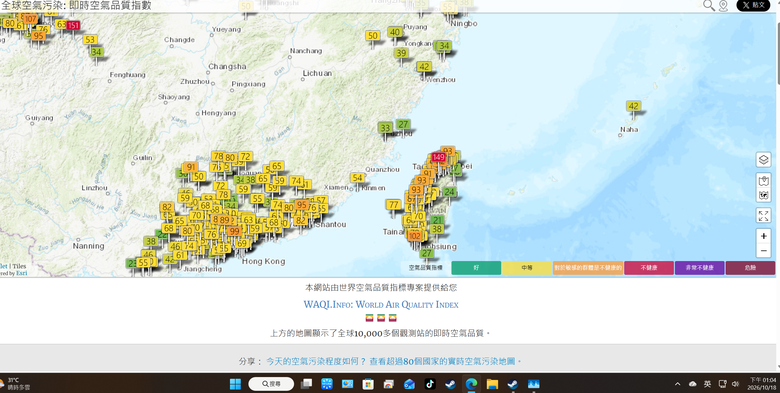Image resolution: width=780 pixels, height=393 pixels.
Task: Open the green 33 marker near Fuzhou
Action: 385,128
